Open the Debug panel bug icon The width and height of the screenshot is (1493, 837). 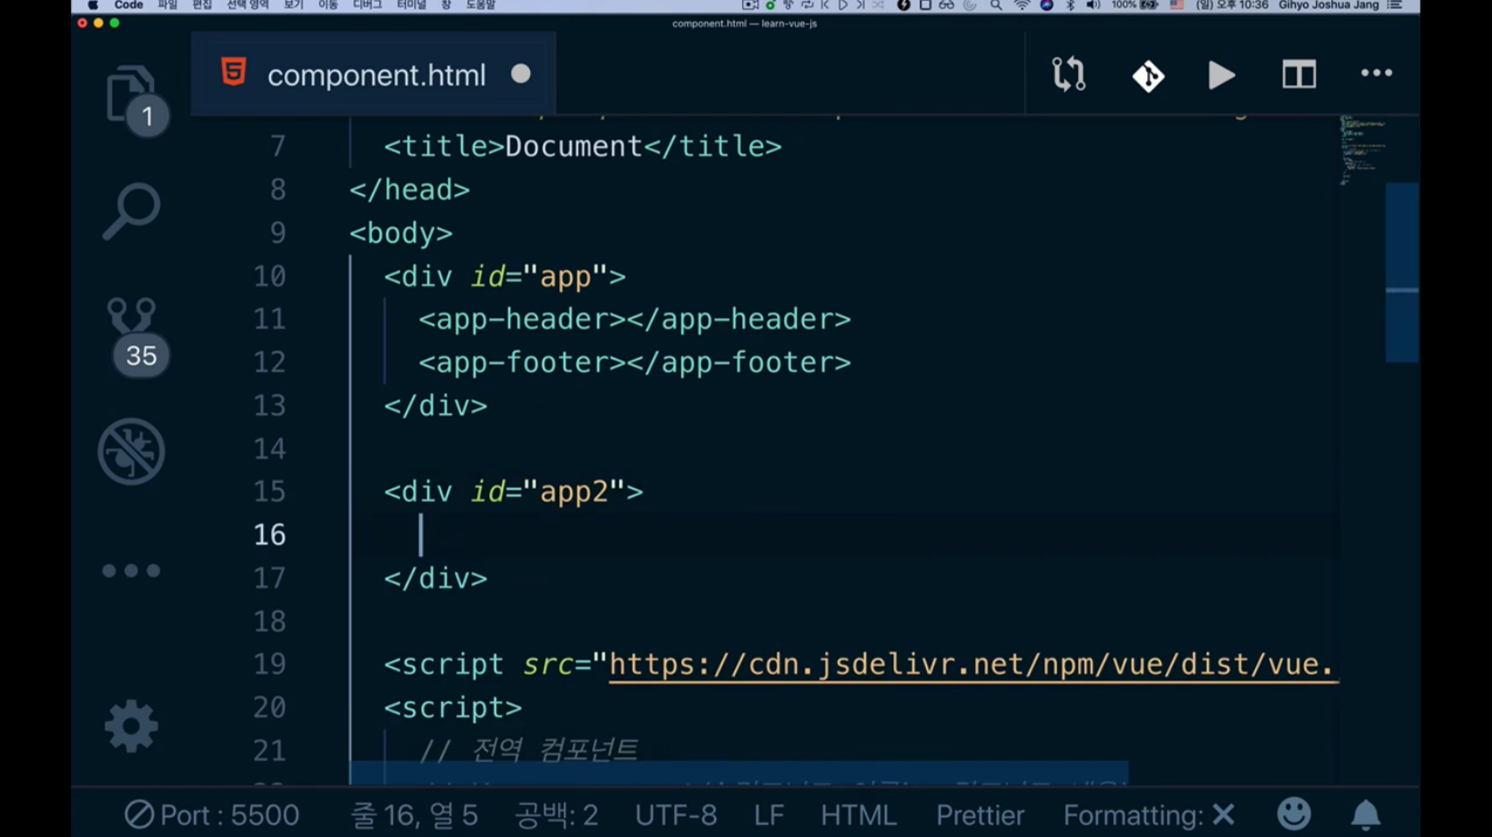click(131, 451)
